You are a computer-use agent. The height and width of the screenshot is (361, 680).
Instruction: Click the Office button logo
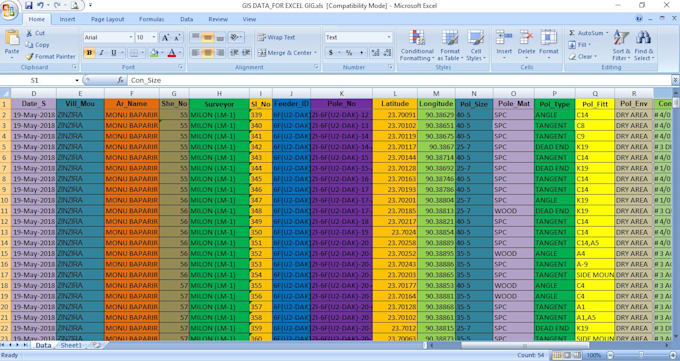click(9, 10)
